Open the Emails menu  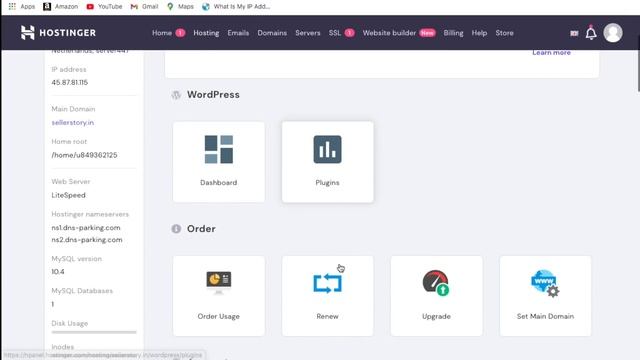tap(238, 33)
